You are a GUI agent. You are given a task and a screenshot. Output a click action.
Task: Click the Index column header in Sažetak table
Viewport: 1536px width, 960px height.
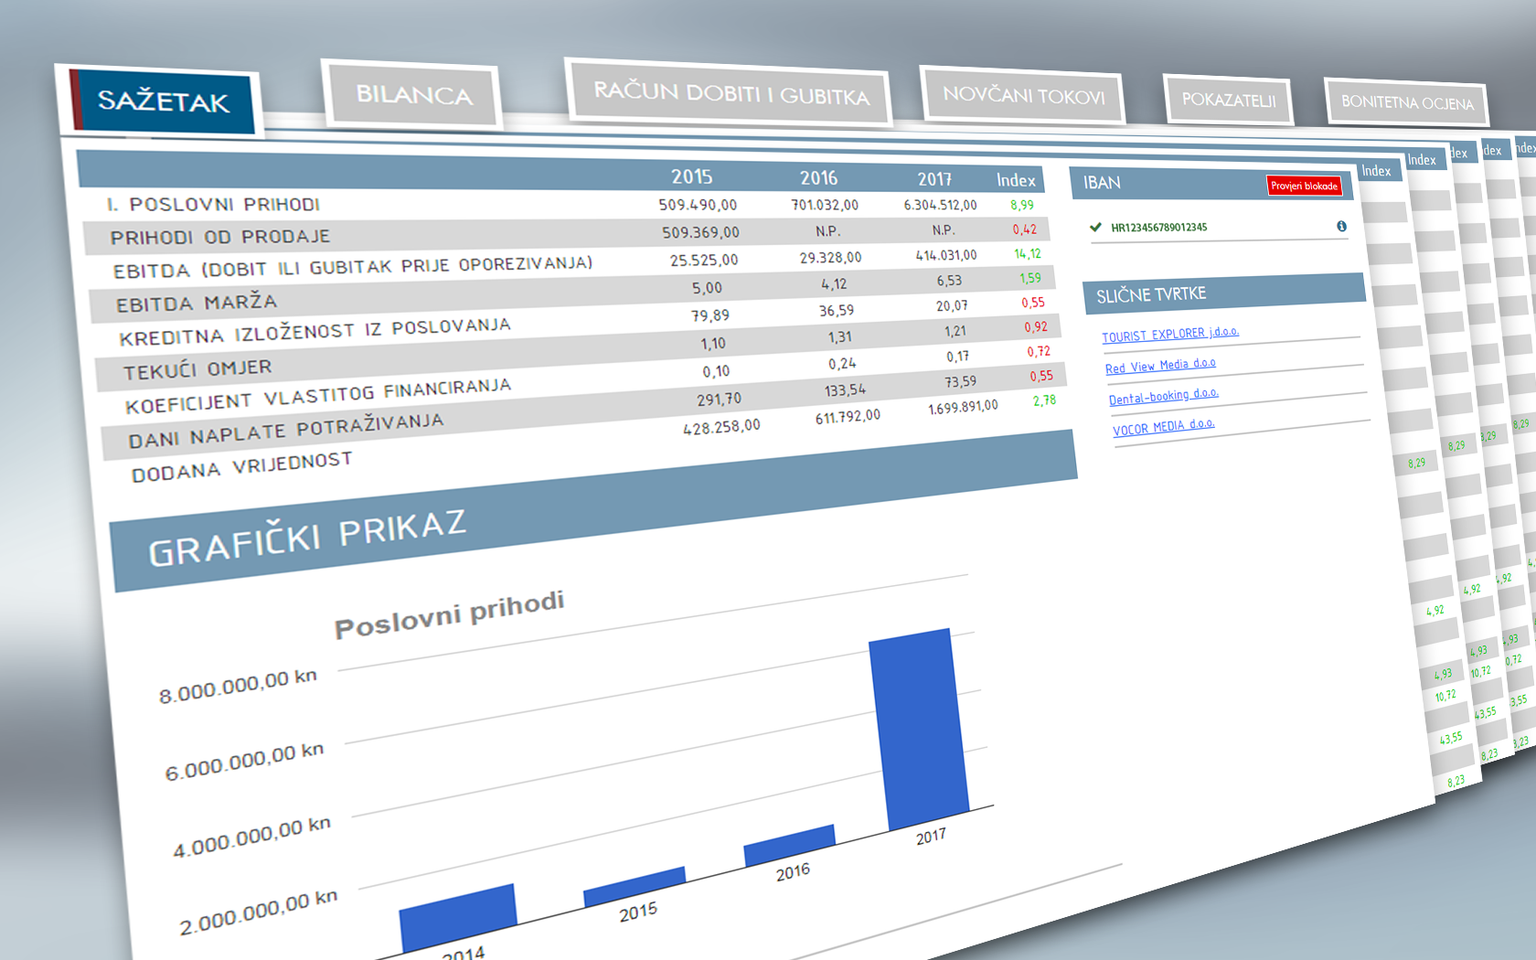tap(1015, 180)
